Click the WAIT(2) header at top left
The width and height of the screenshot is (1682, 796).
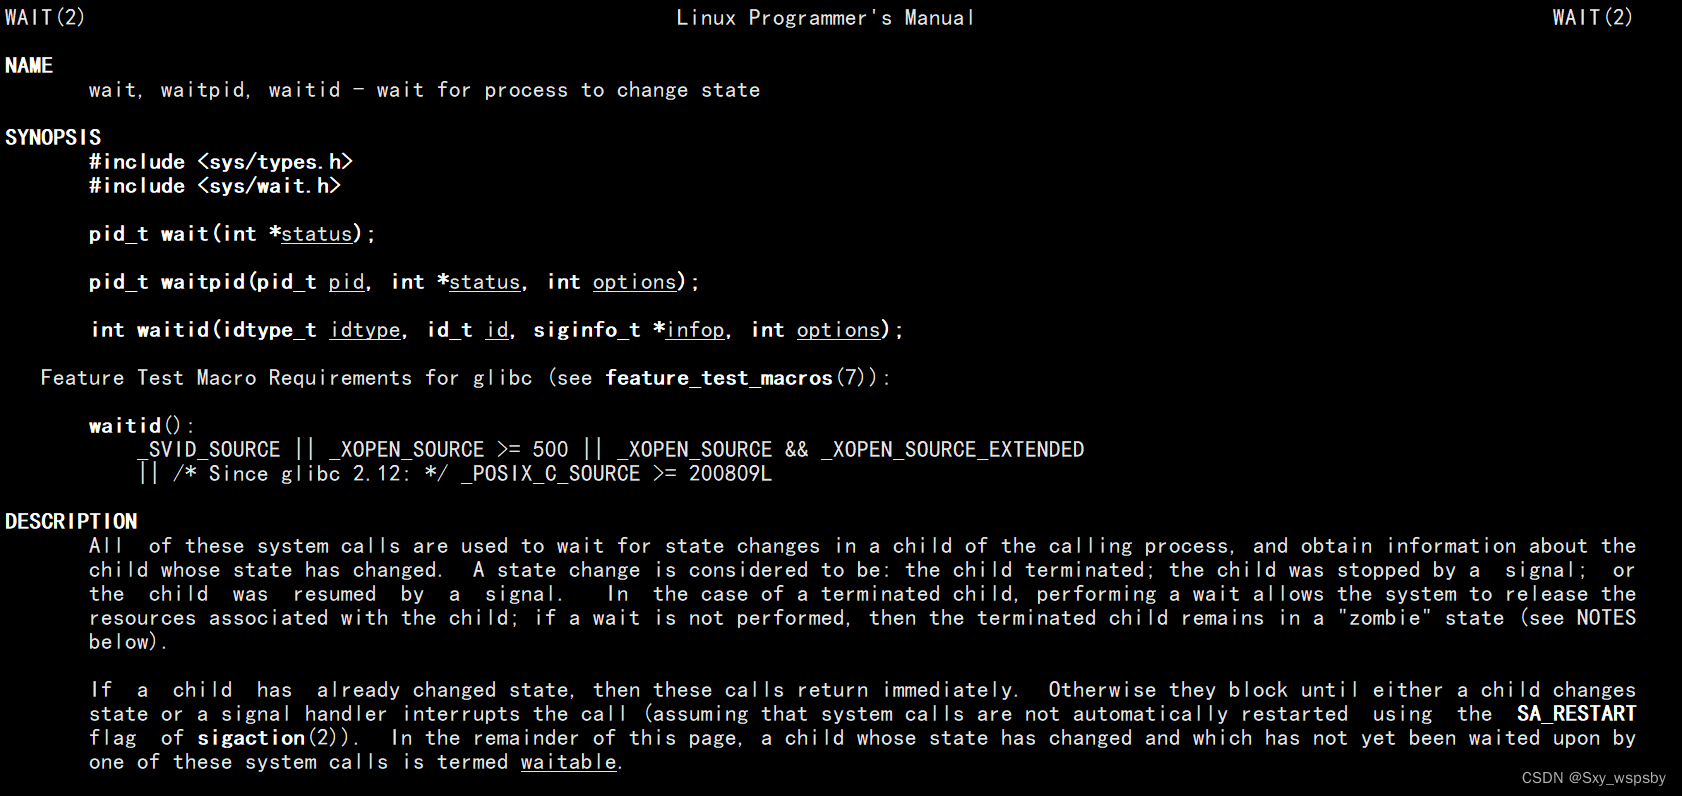45,18
